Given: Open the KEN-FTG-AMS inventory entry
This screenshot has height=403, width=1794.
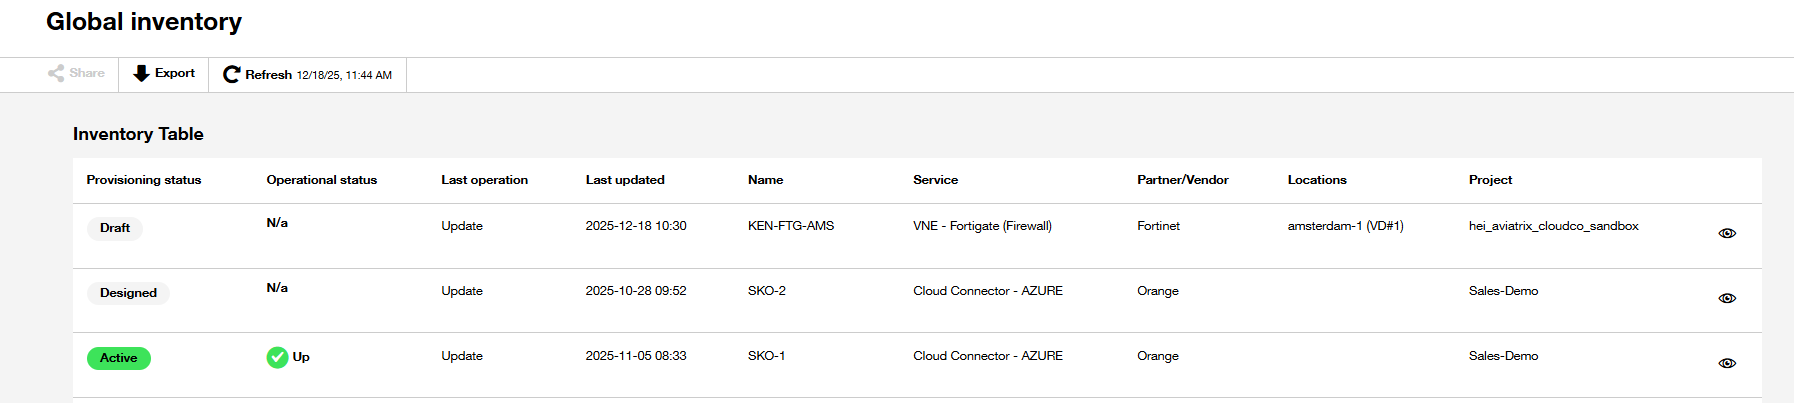Looking at the screenshot, I should coord(791,226).
